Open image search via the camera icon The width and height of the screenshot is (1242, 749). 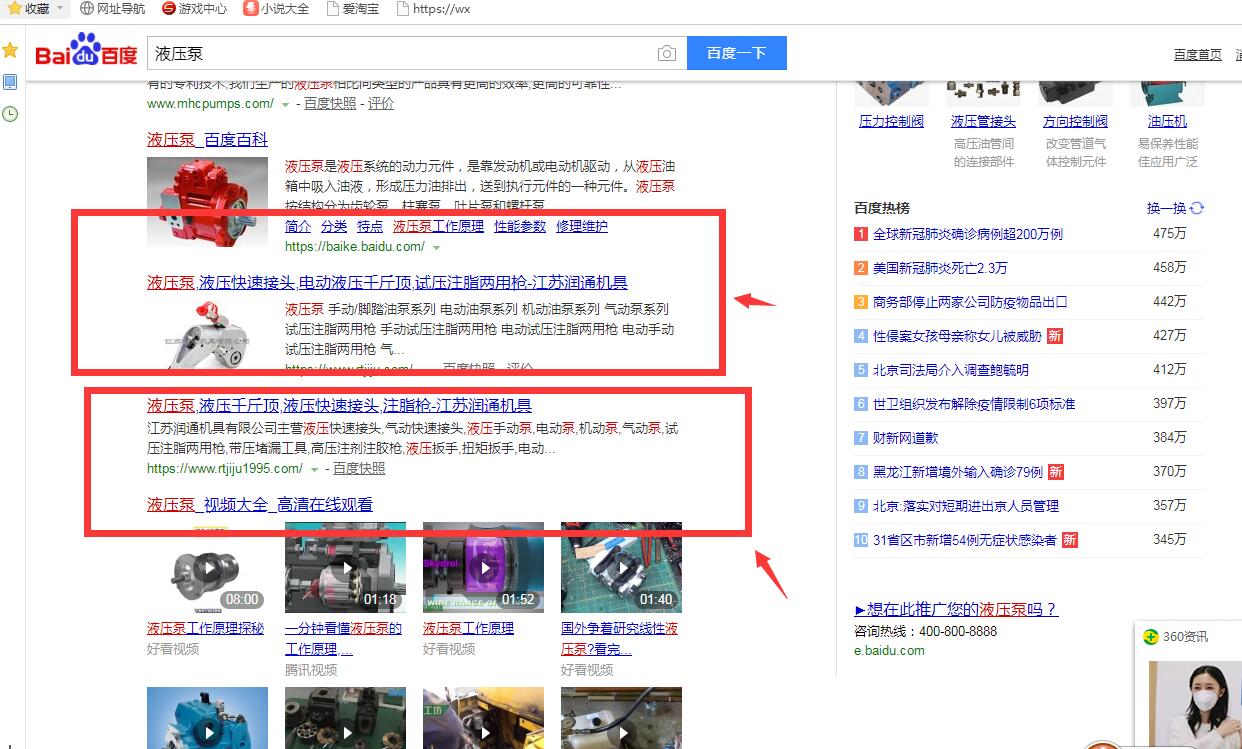[667, 53]
